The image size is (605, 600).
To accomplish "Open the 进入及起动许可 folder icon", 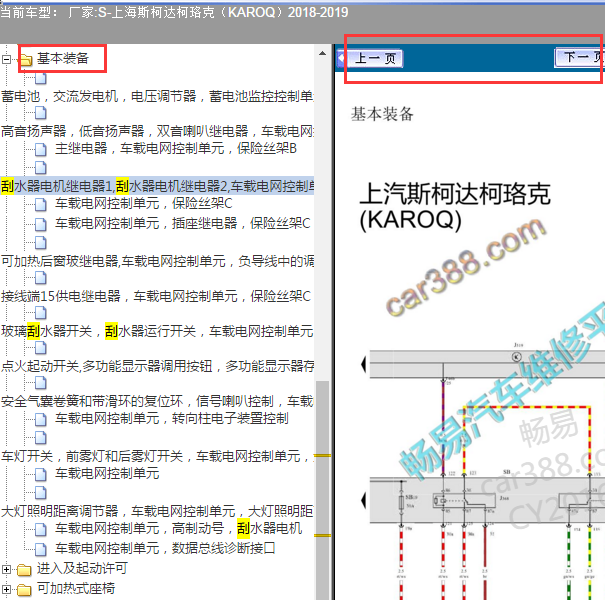I will [x=24, y=570].
